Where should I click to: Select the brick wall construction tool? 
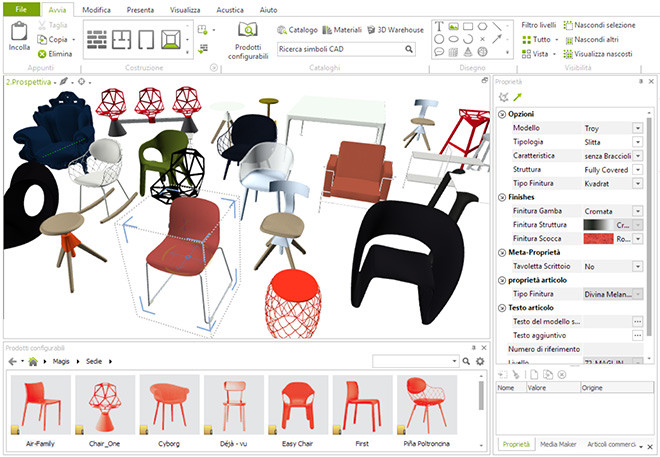97,40
